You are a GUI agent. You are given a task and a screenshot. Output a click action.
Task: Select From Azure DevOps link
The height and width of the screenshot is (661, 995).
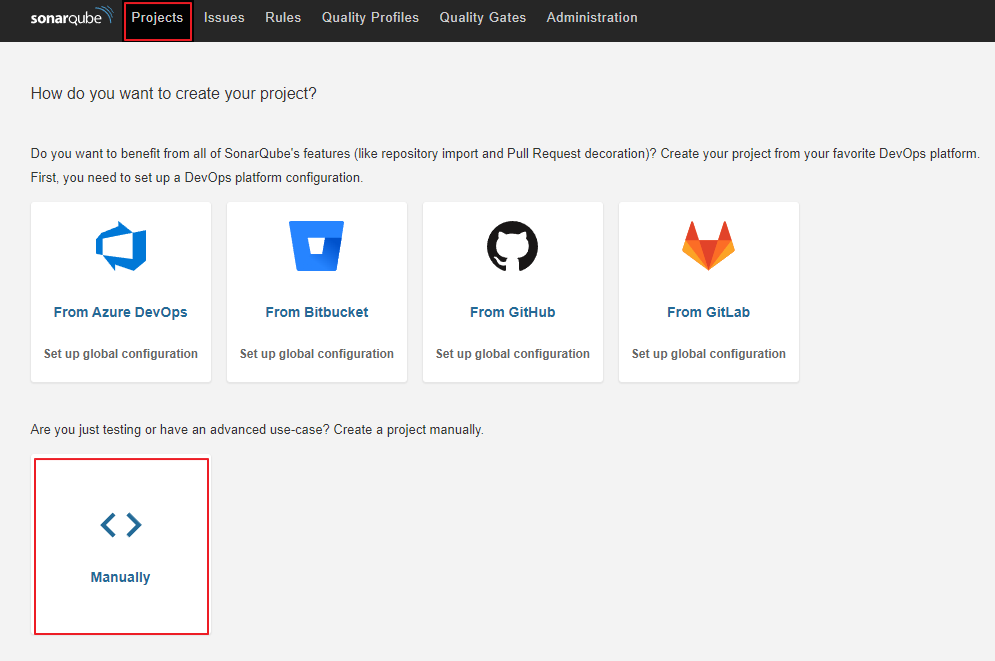(121, 312)
